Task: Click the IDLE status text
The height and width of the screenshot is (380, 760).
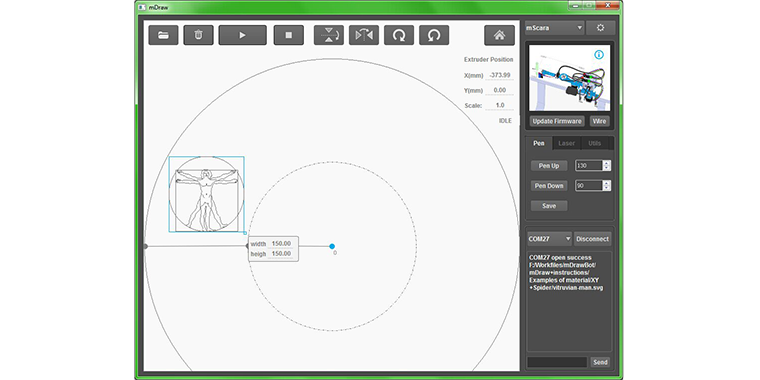Action: click(x=505, y=121)
